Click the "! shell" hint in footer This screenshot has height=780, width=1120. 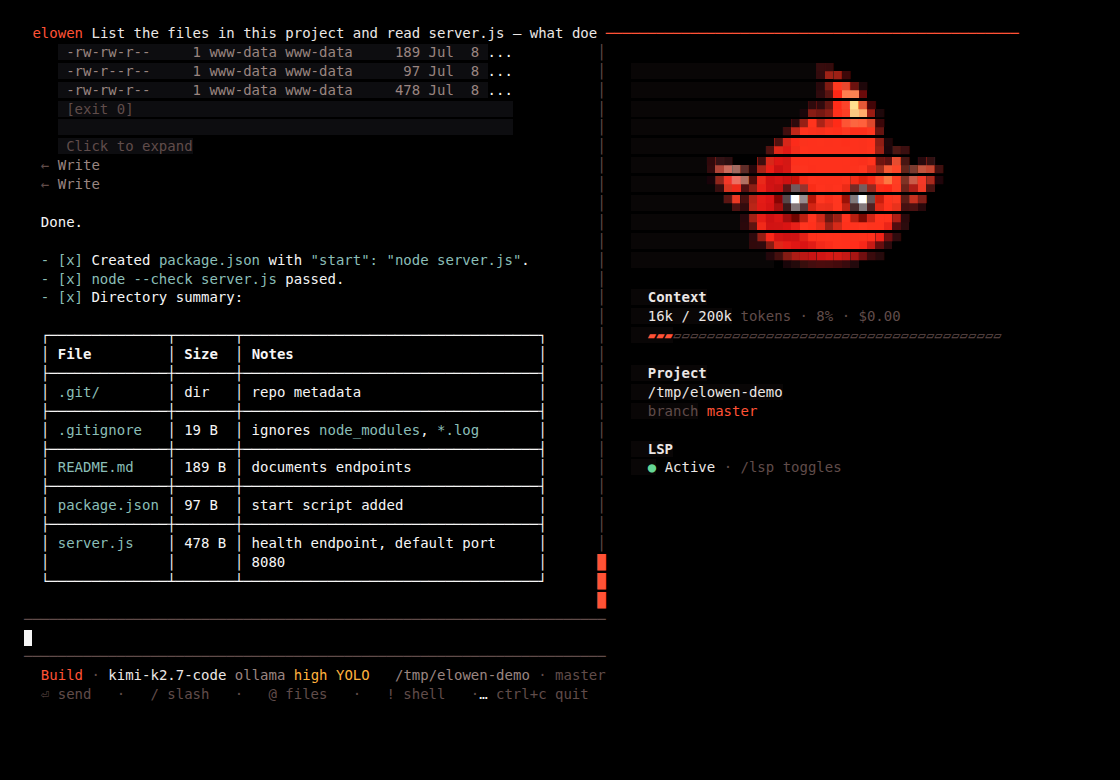(416, 694)
